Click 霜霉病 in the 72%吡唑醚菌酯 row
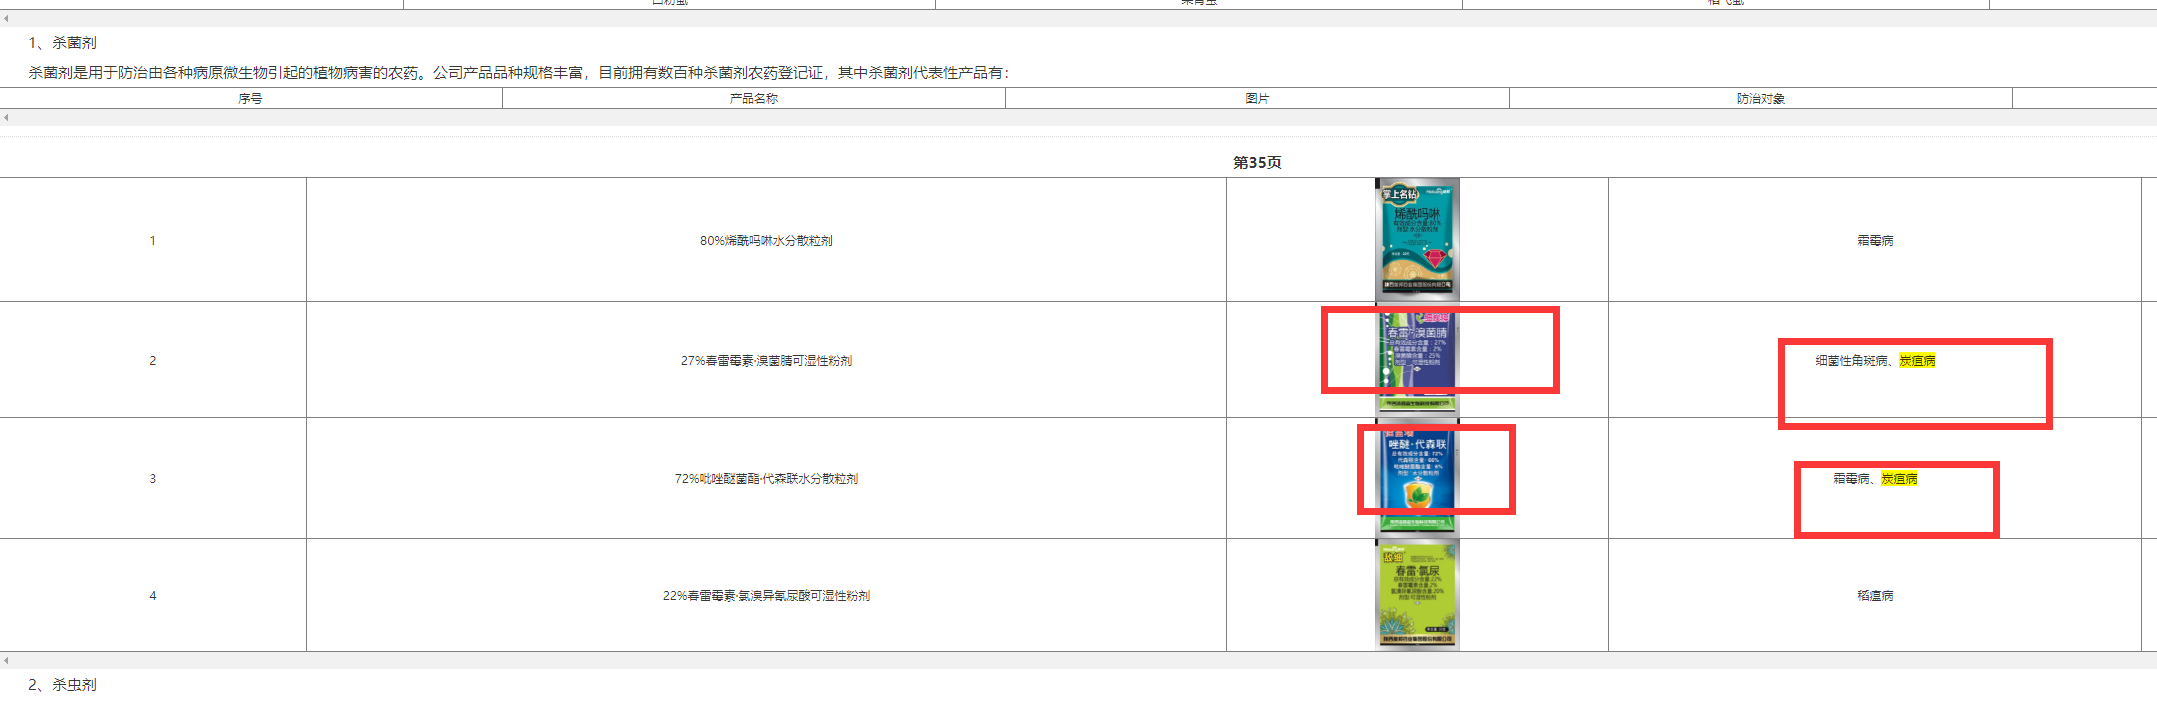 (1851, 478)
